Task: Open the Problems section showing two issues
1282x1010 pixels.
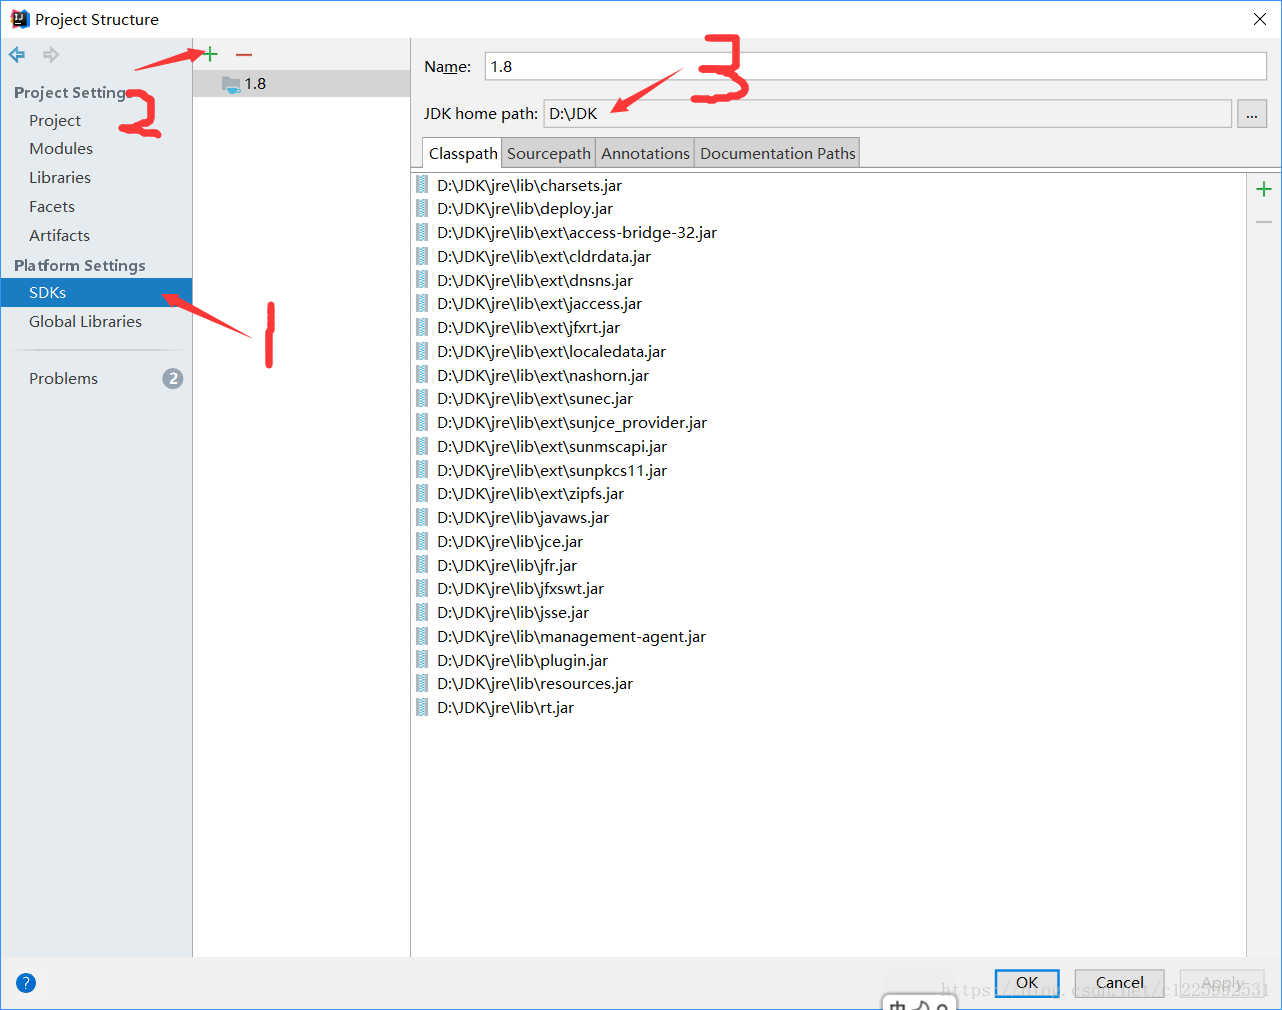Action: pos(63,378)
